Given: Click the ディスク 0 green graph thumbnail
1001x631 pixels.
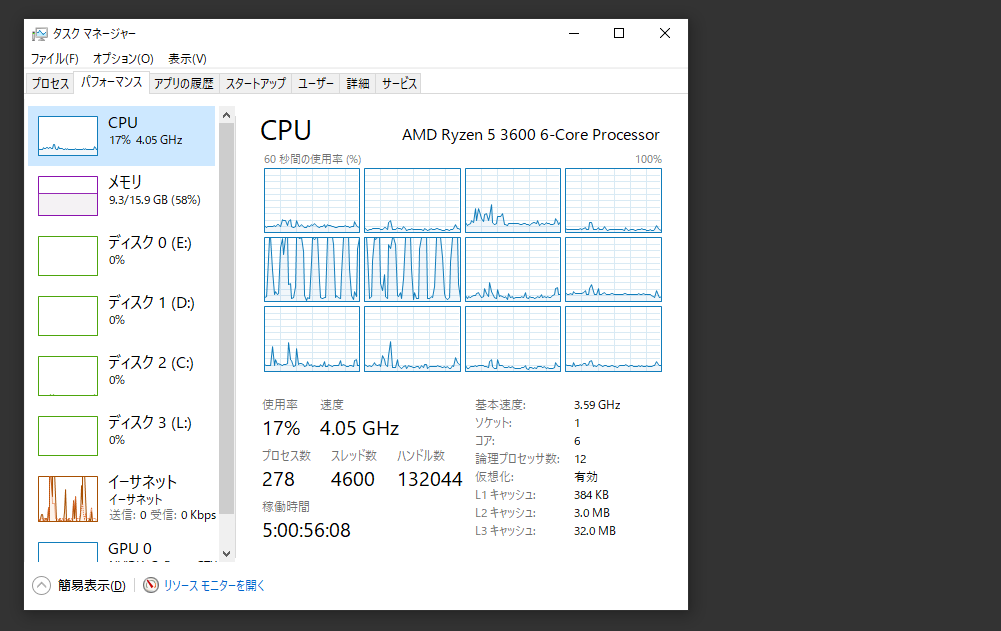Looking at the screenshot, I should [x=68, y=255].
